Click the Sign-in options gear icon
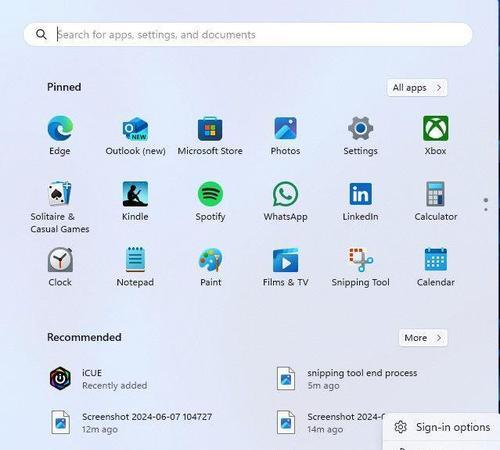Image resolution: width=500 pixels, height=450 pixels. 400,427
